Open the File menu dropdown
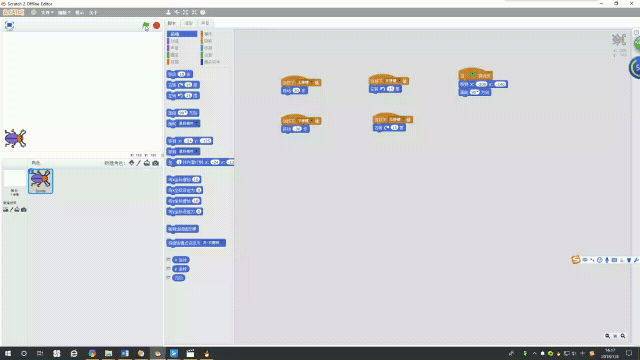Screen dimensions: 640x360 47,13
